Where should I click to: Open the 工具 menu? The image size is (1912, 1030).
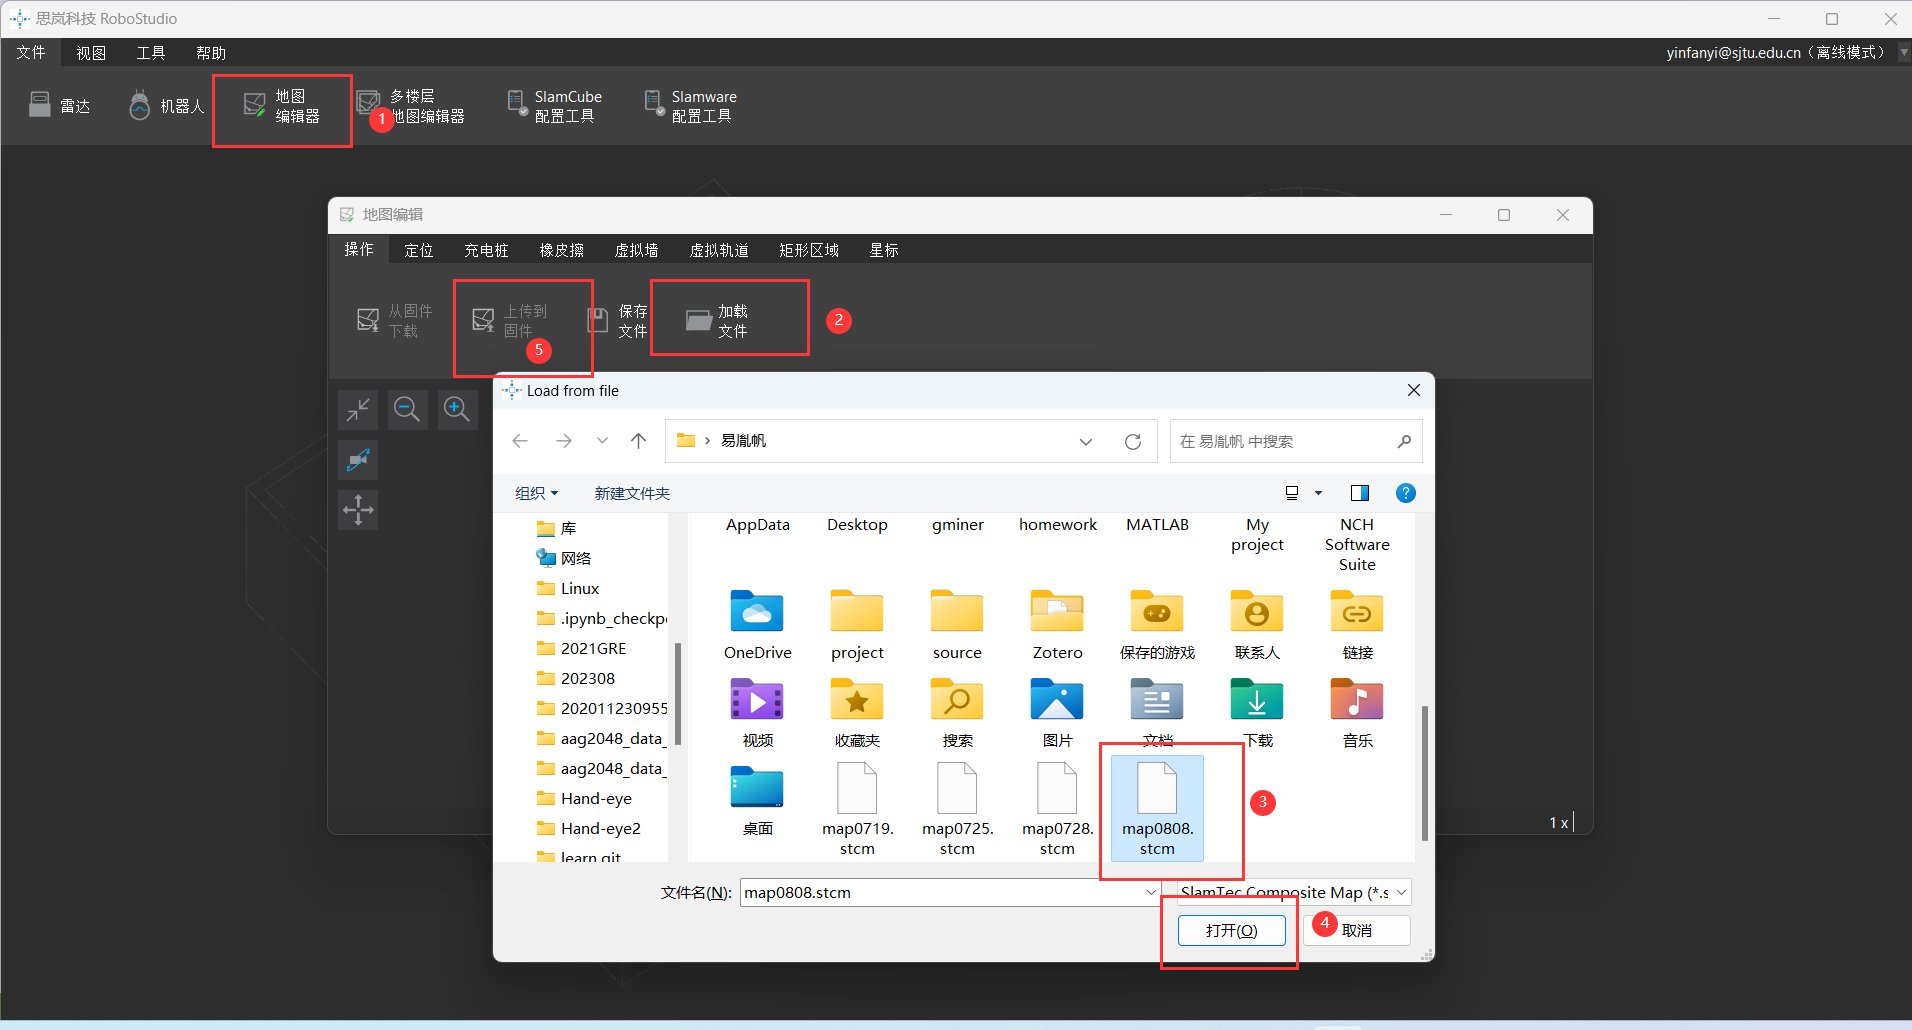coord(151,53)
